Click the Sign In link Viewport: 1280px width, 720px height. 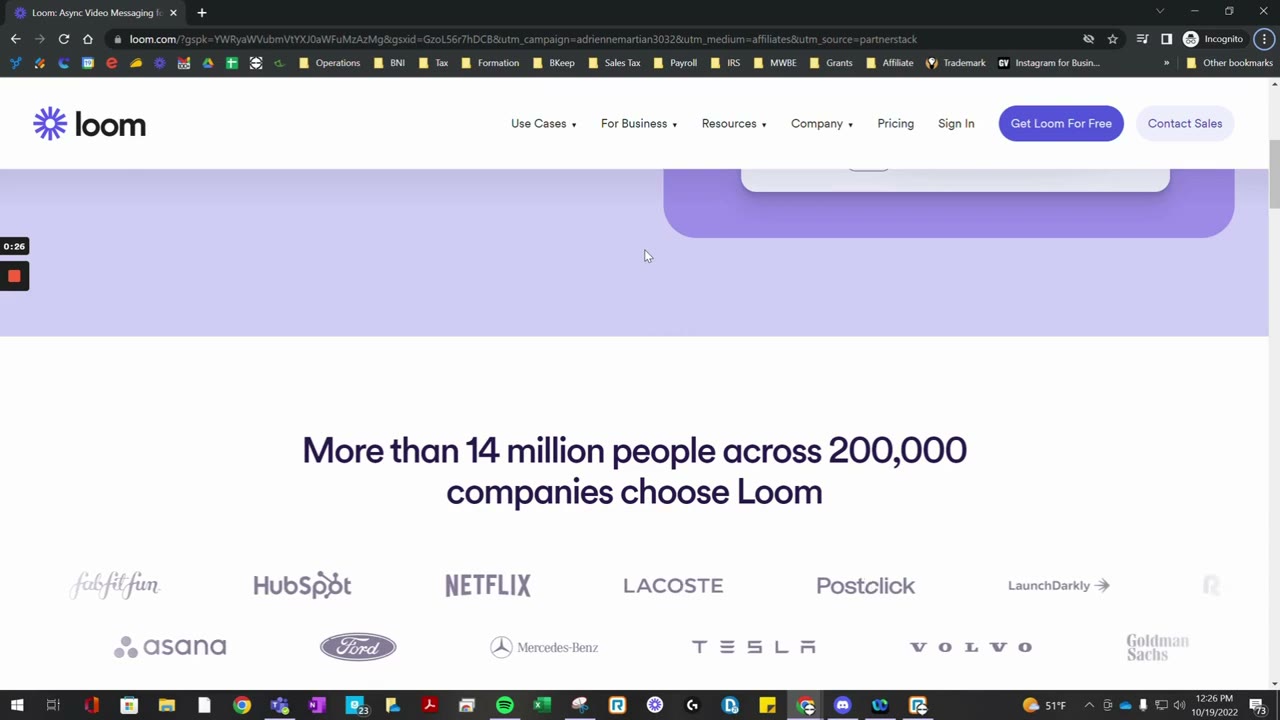956,124
